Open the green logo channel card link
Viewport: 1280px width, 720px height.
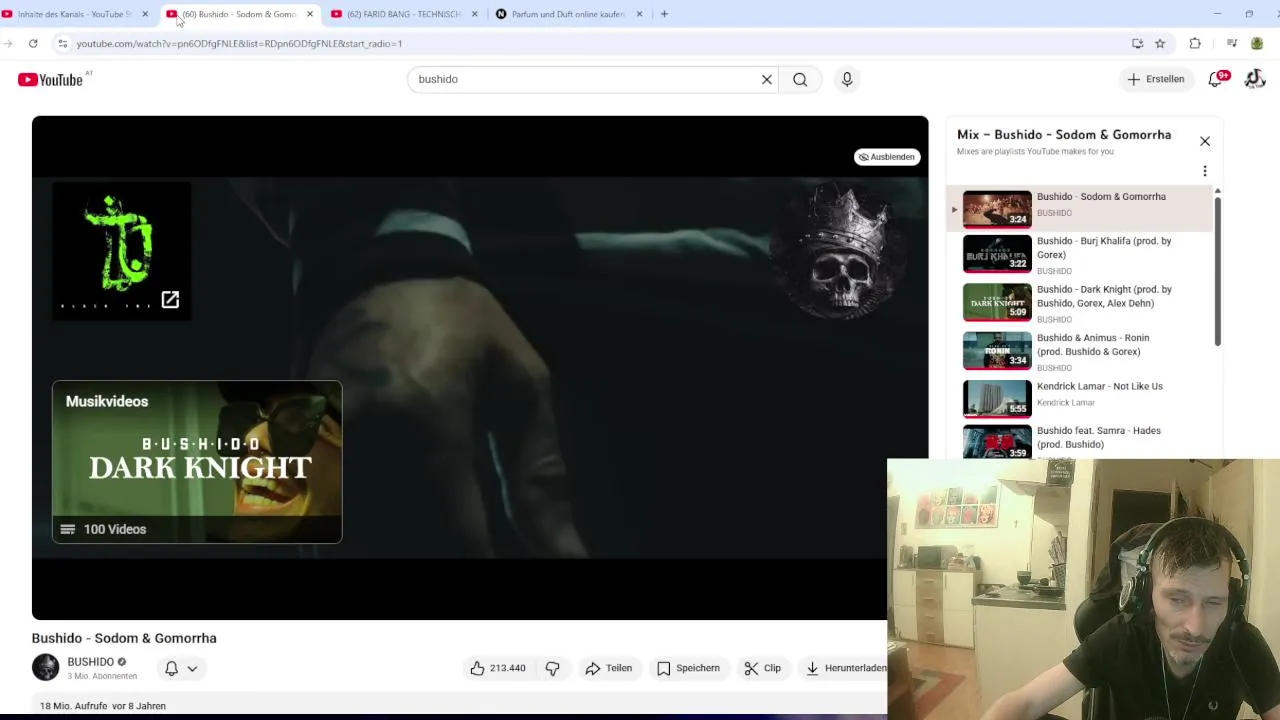[x=121, y=251]
